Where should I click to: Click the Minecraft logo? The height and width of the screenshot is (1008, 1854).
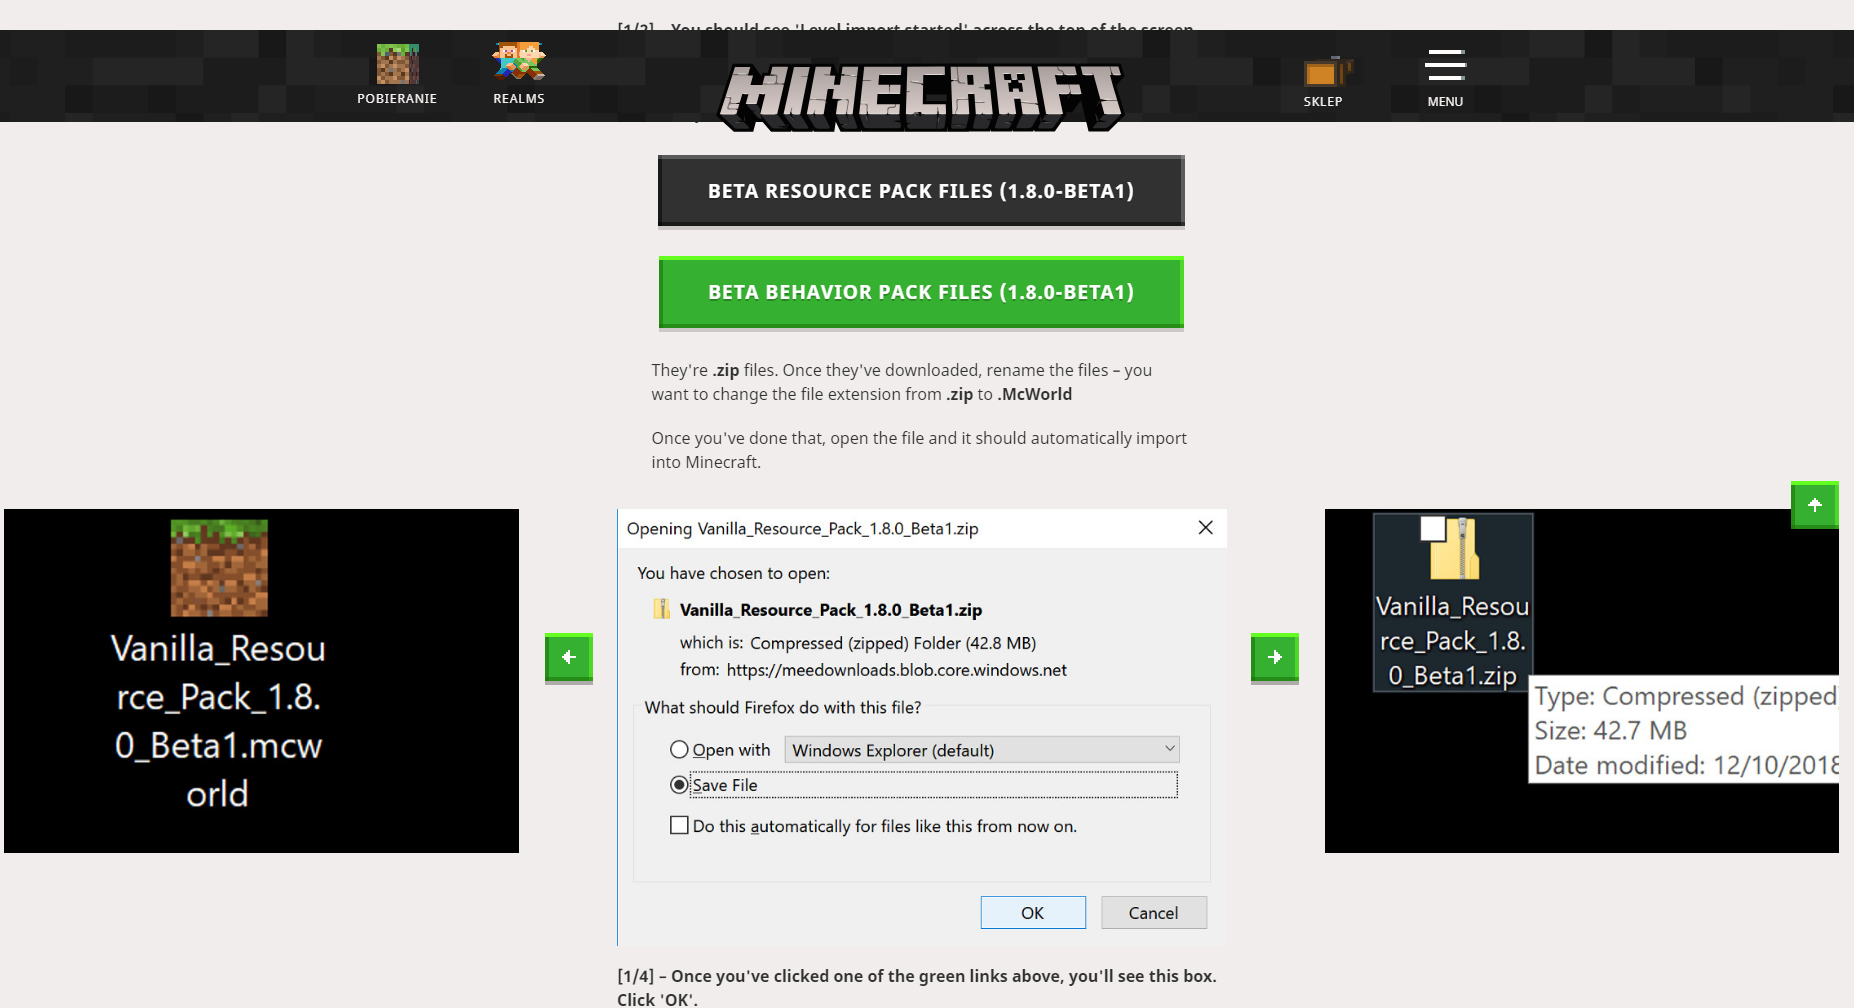[921, 97]
